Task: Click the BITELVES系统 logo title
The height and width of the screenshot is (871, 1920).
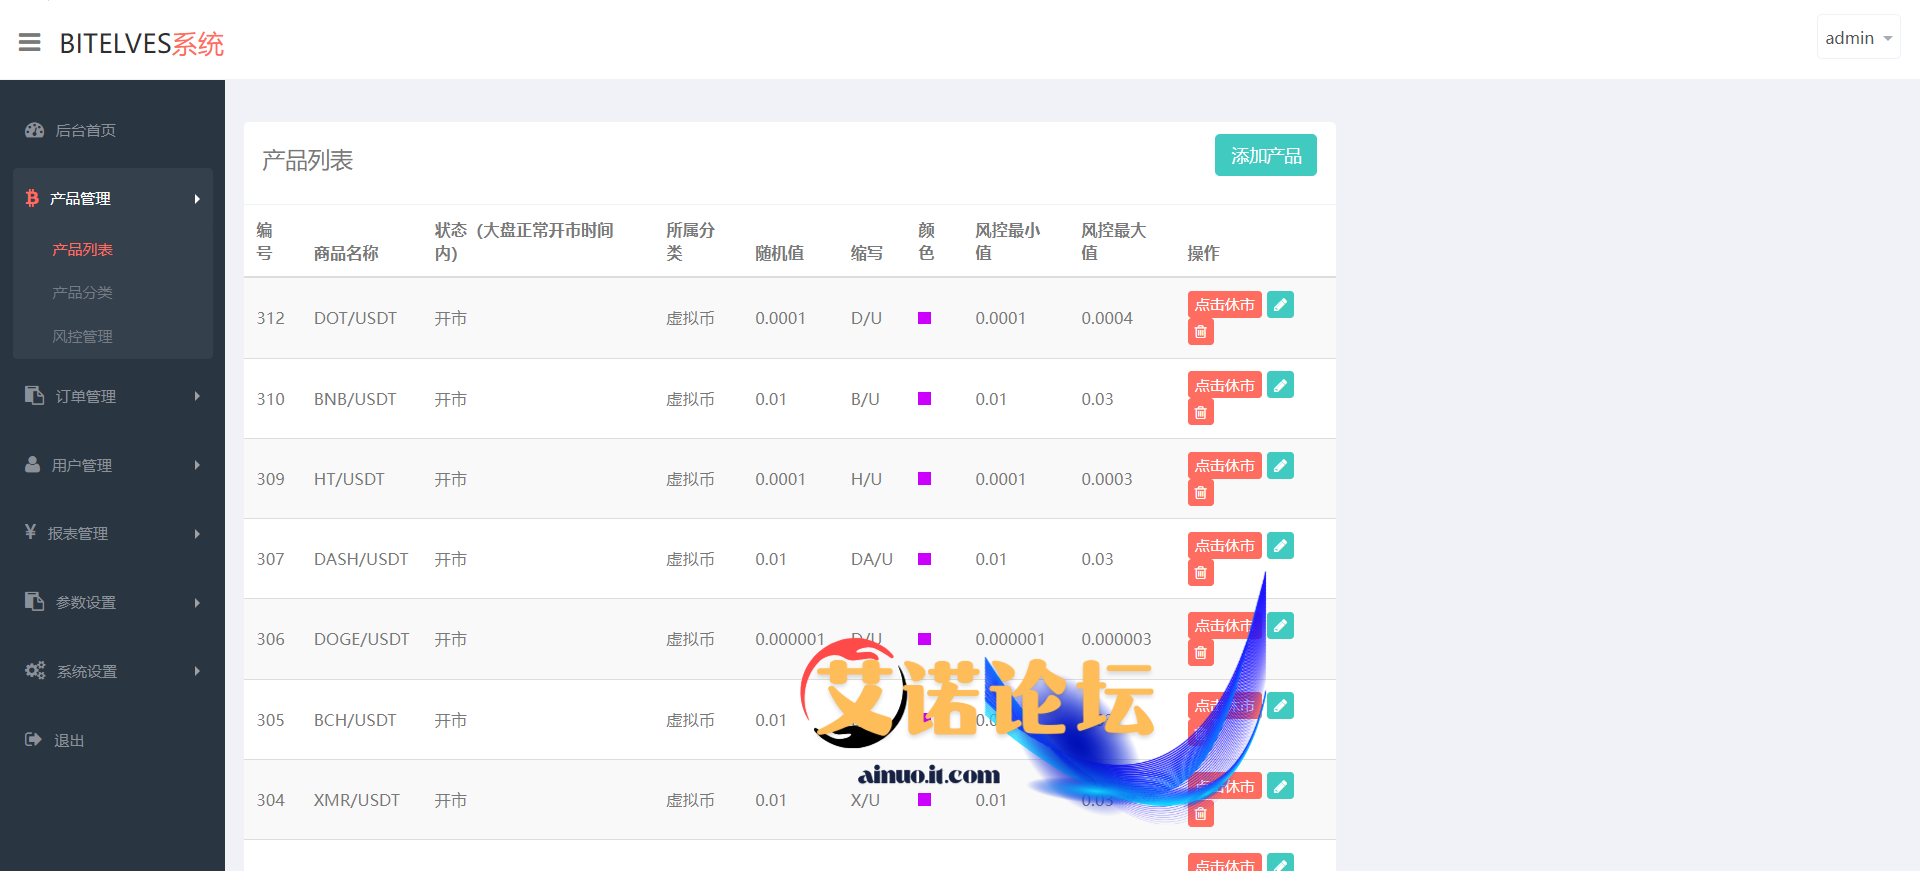Action: coord(142,43)
